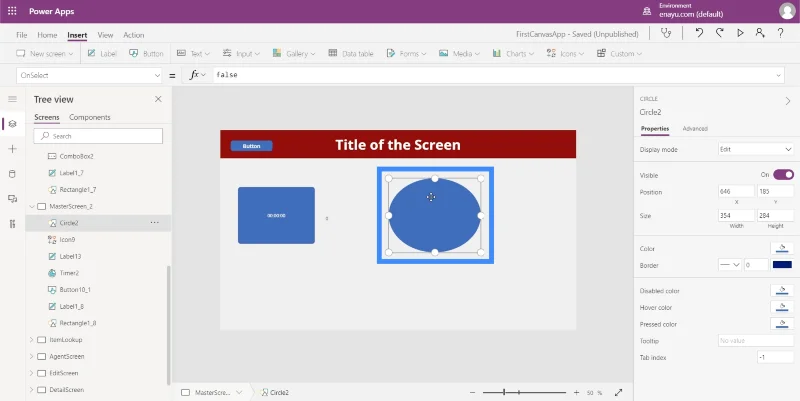Screen dimensions: 800x401
Task: Open Data sources in left sidebar
Action: [12, 174]
